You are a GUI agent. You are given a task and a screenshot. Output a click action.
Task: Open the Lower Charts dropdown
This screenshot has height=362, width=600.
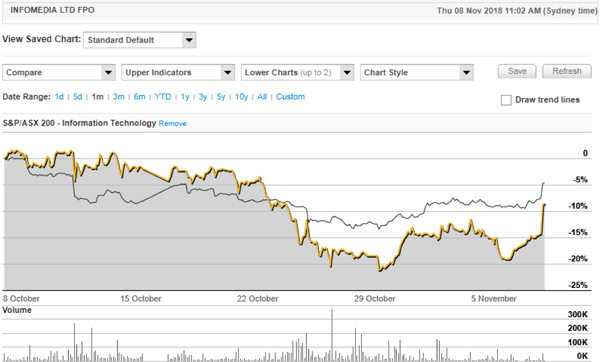click(x=297, y=72)
